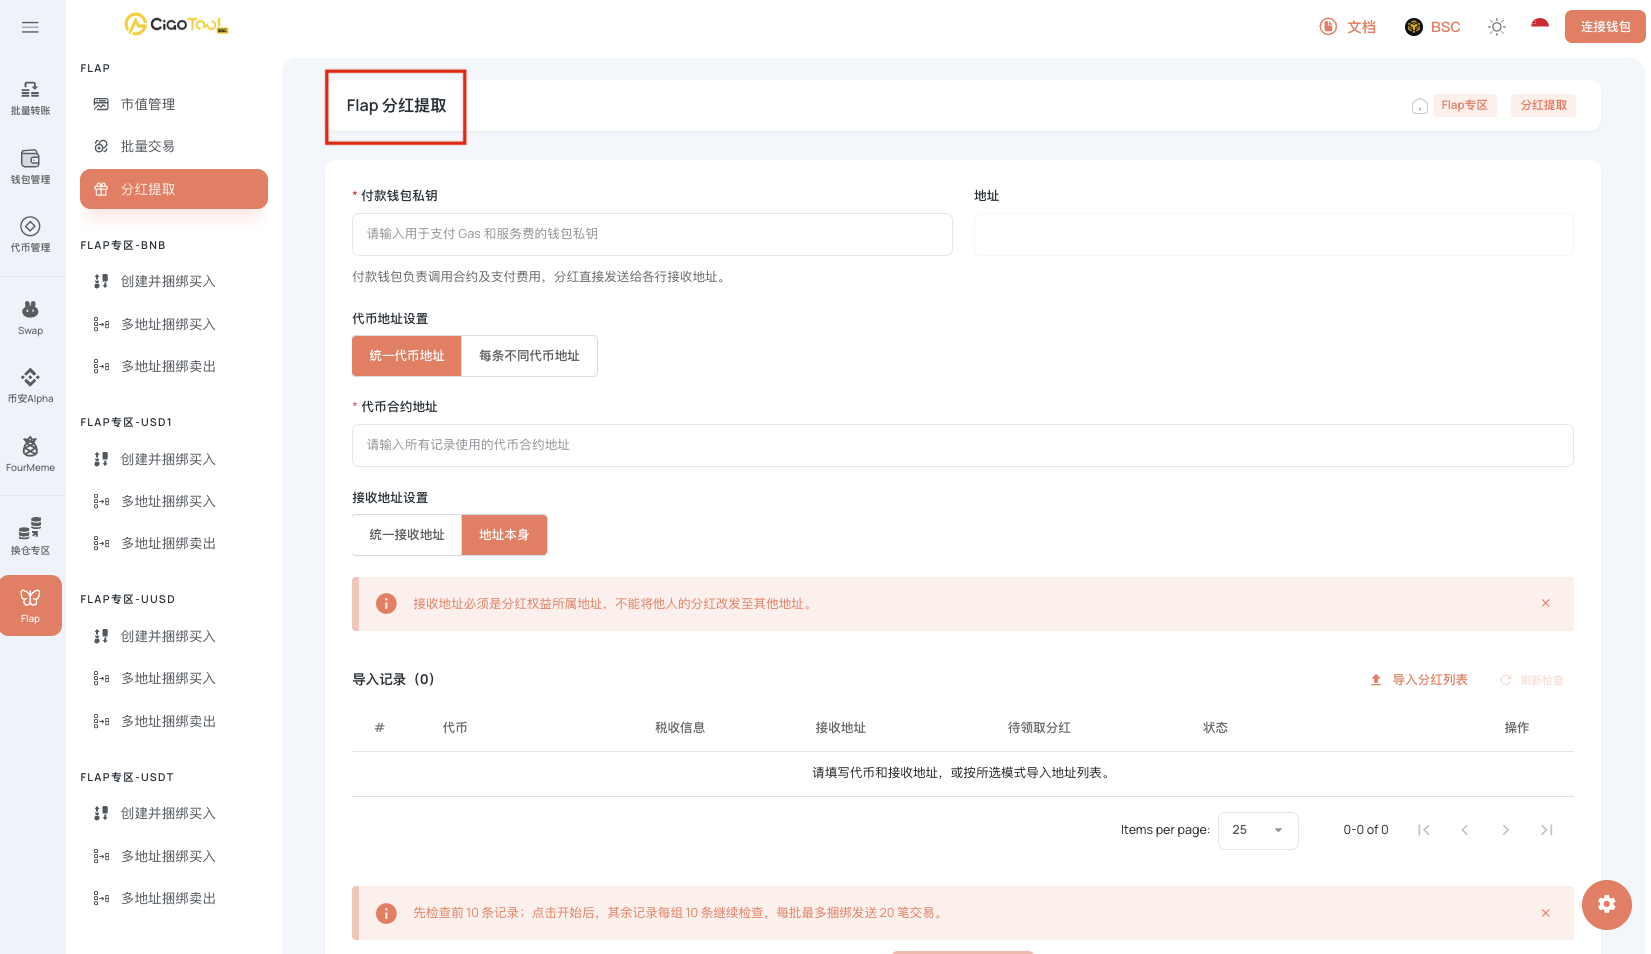The image size is (1651, 954).
Task: Select 统一代币地址 option
Action: [407, 356]
